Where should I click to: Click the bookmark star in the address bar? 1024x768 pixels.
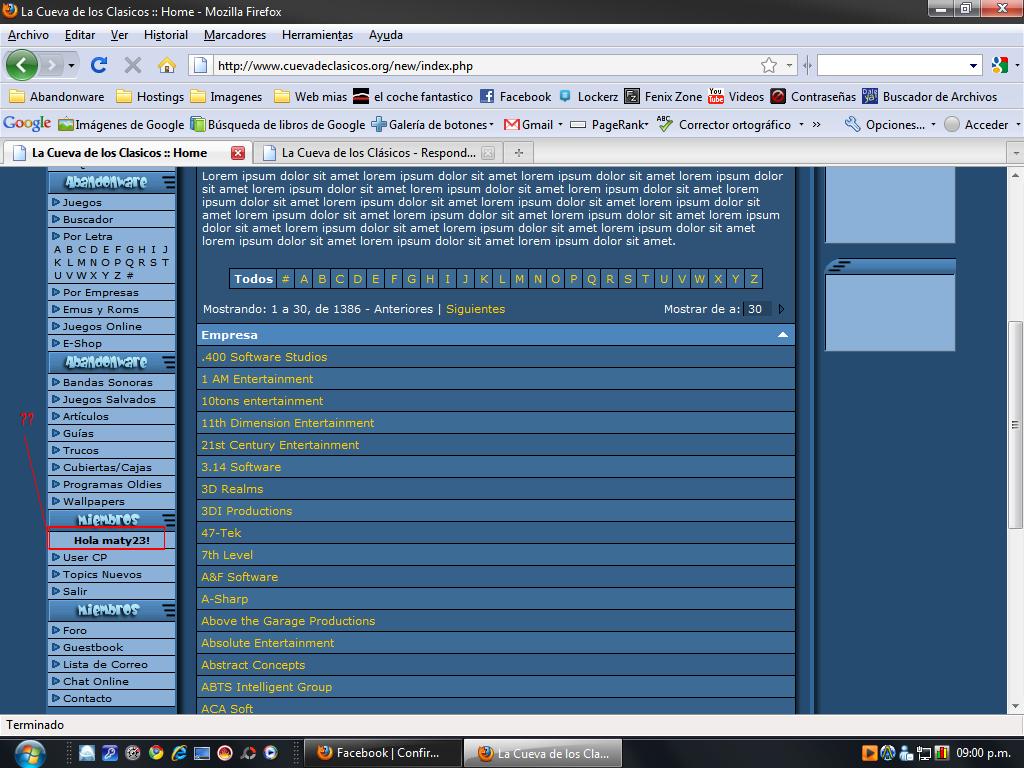(769, 65)
